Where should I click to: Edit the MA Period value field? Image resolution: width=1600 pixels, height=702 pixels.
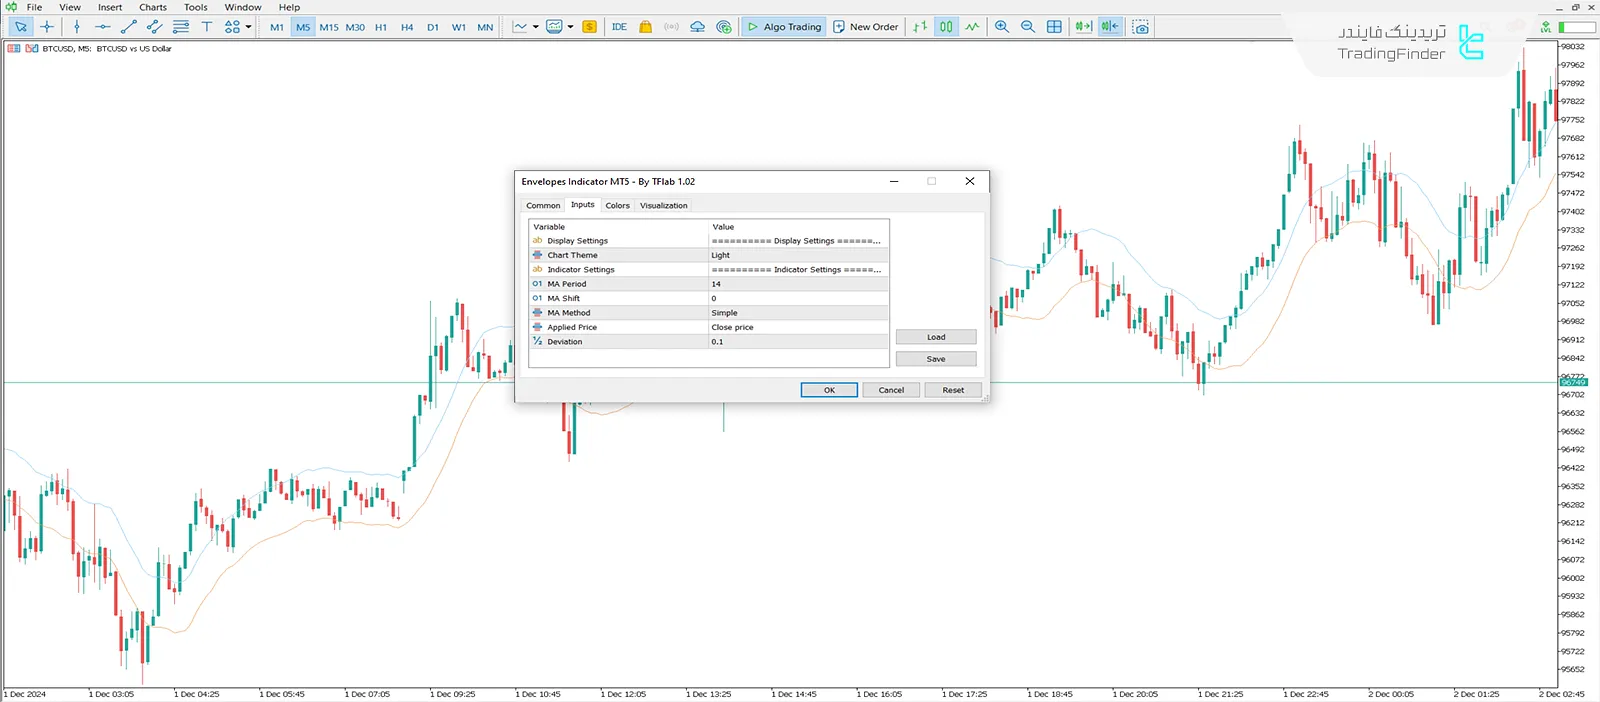[x=797, y=284]
